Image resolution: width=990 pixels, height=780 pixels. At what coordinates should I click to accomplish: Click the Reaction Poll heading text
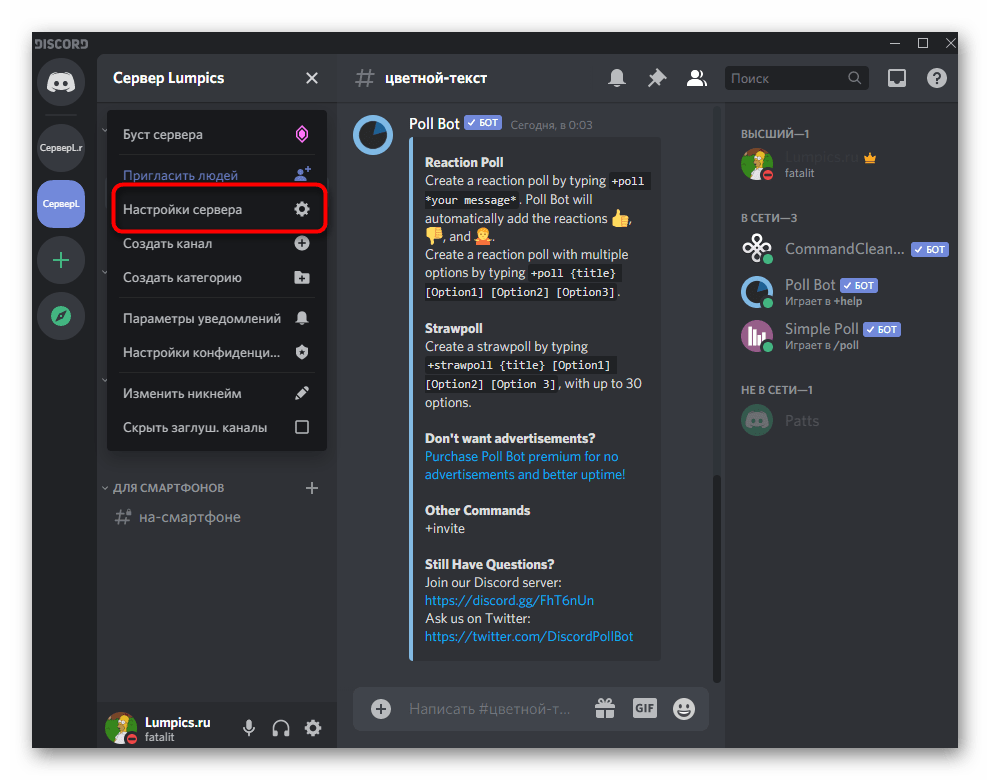point(464,162)
